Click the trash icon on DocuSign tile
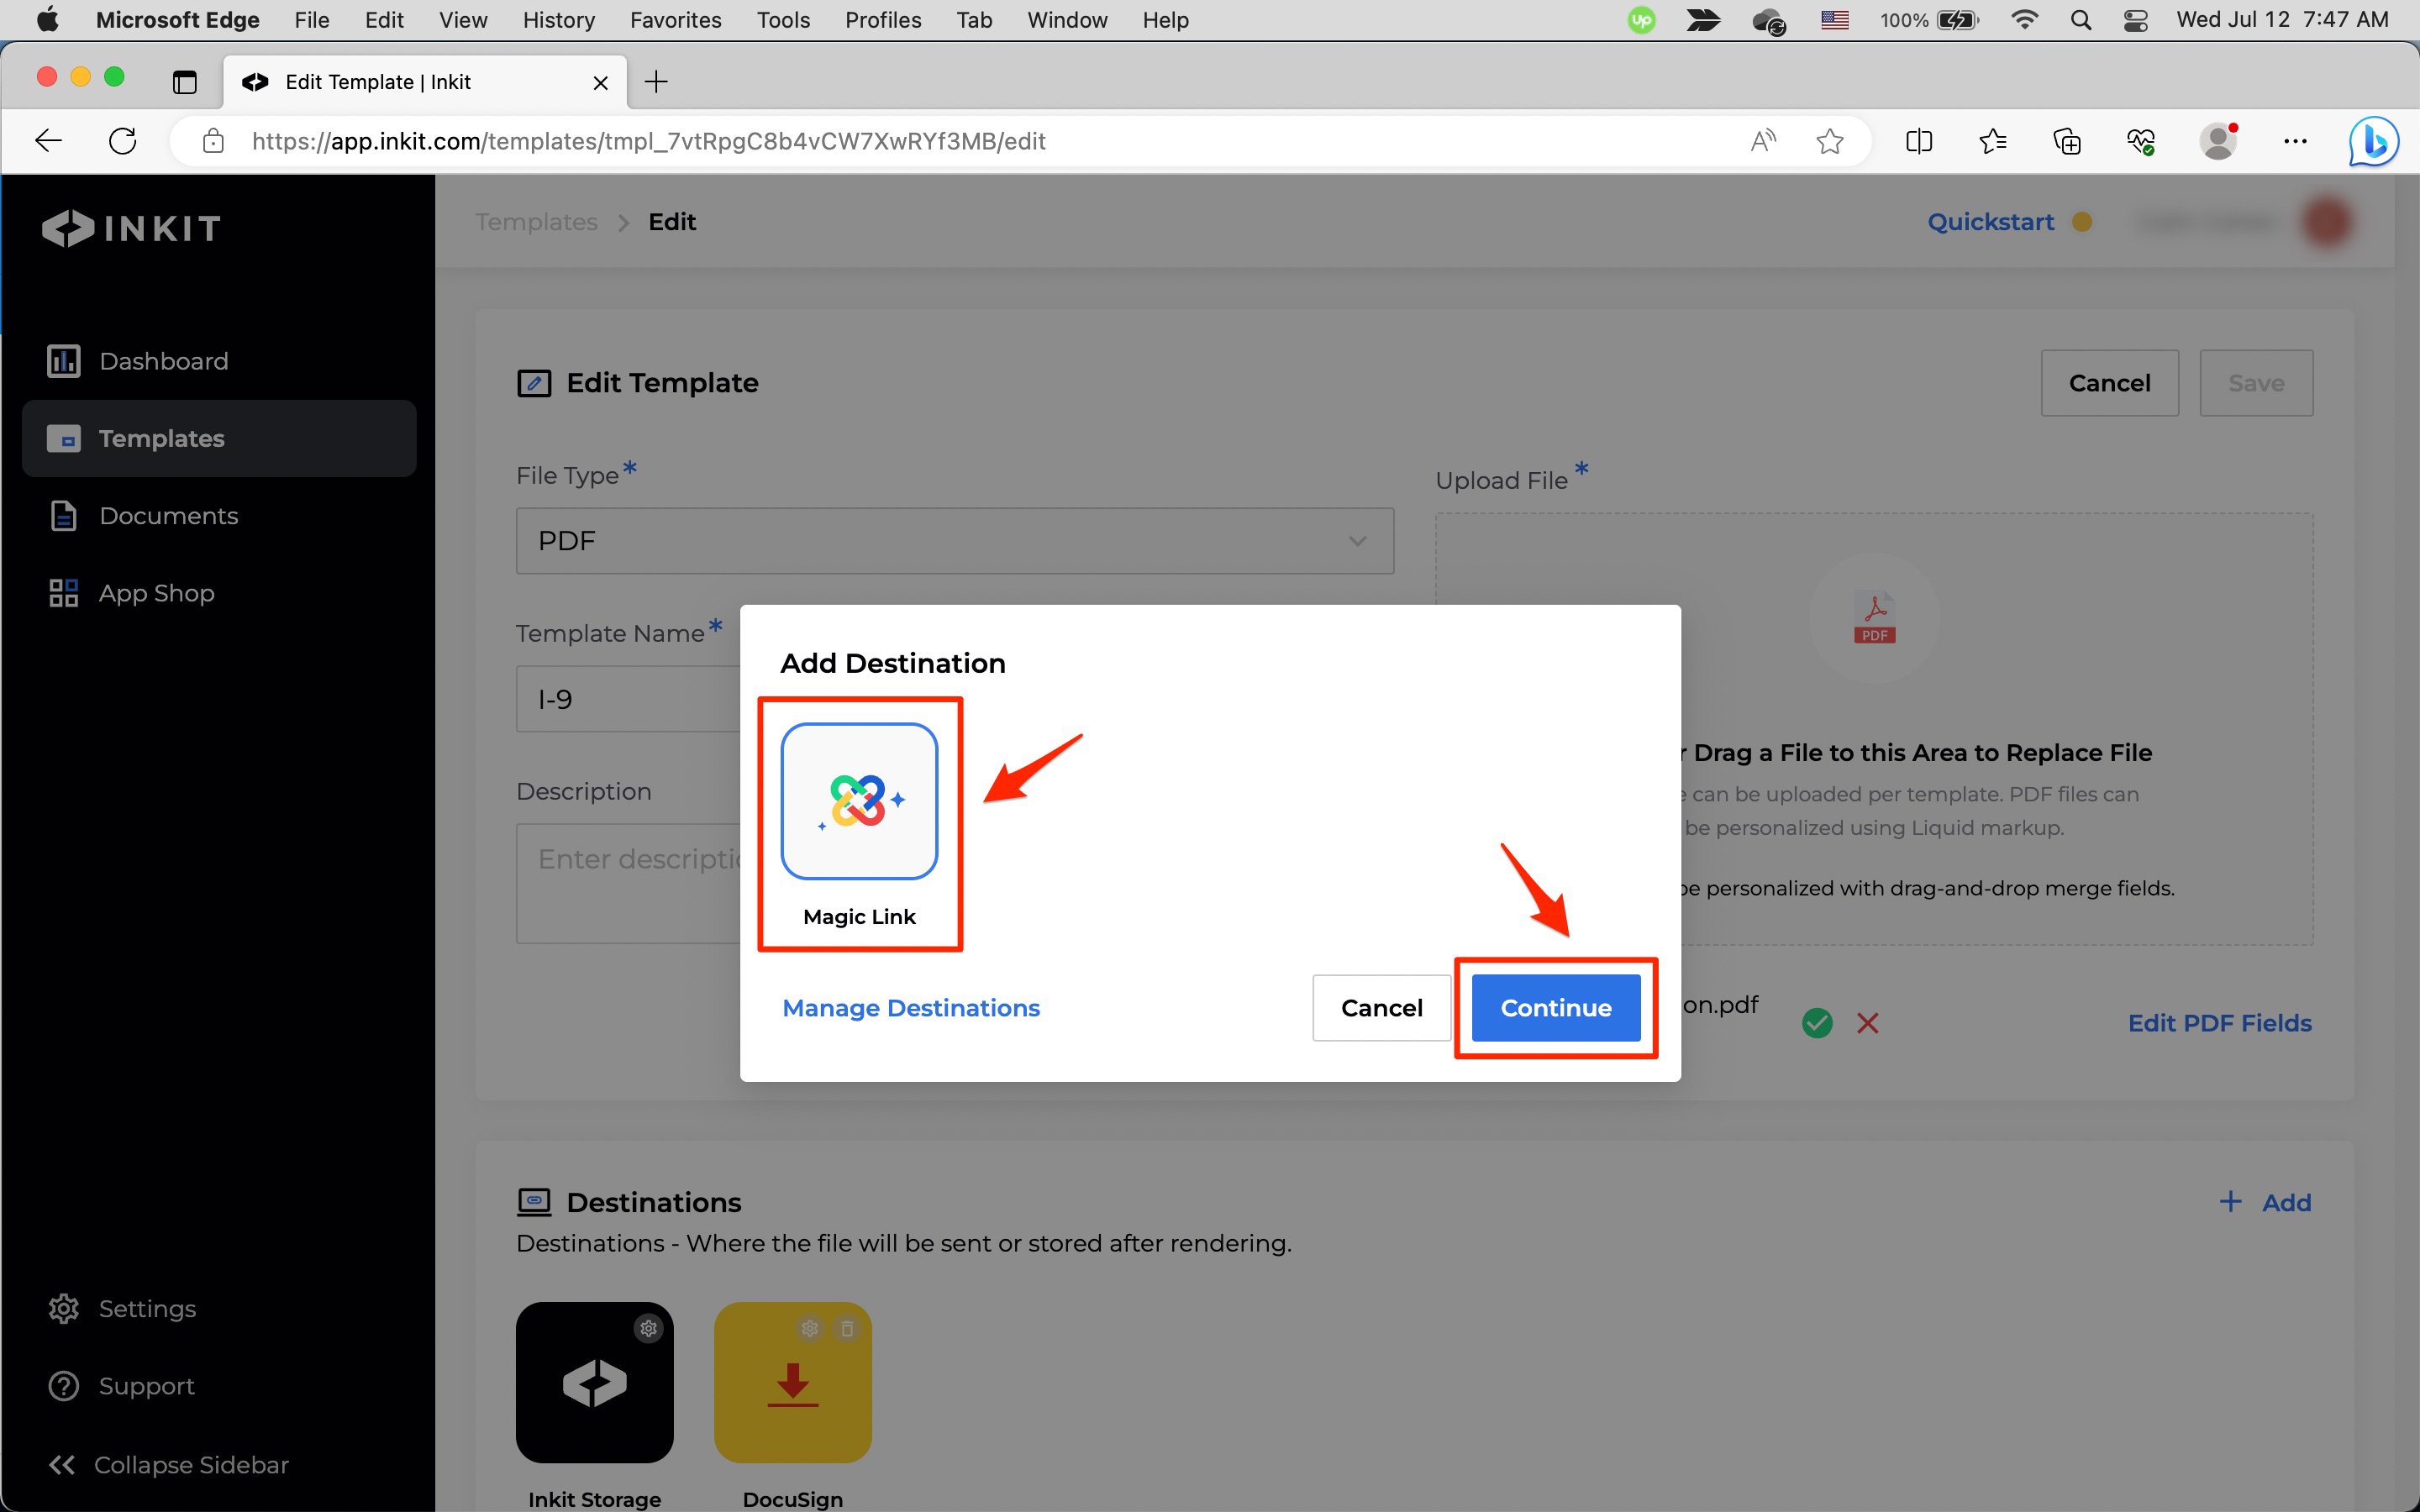 [x=847, y=1328]
